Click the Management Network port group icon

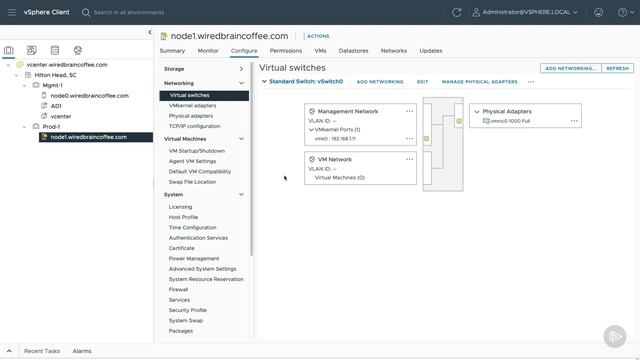click(x=312, y=111)
